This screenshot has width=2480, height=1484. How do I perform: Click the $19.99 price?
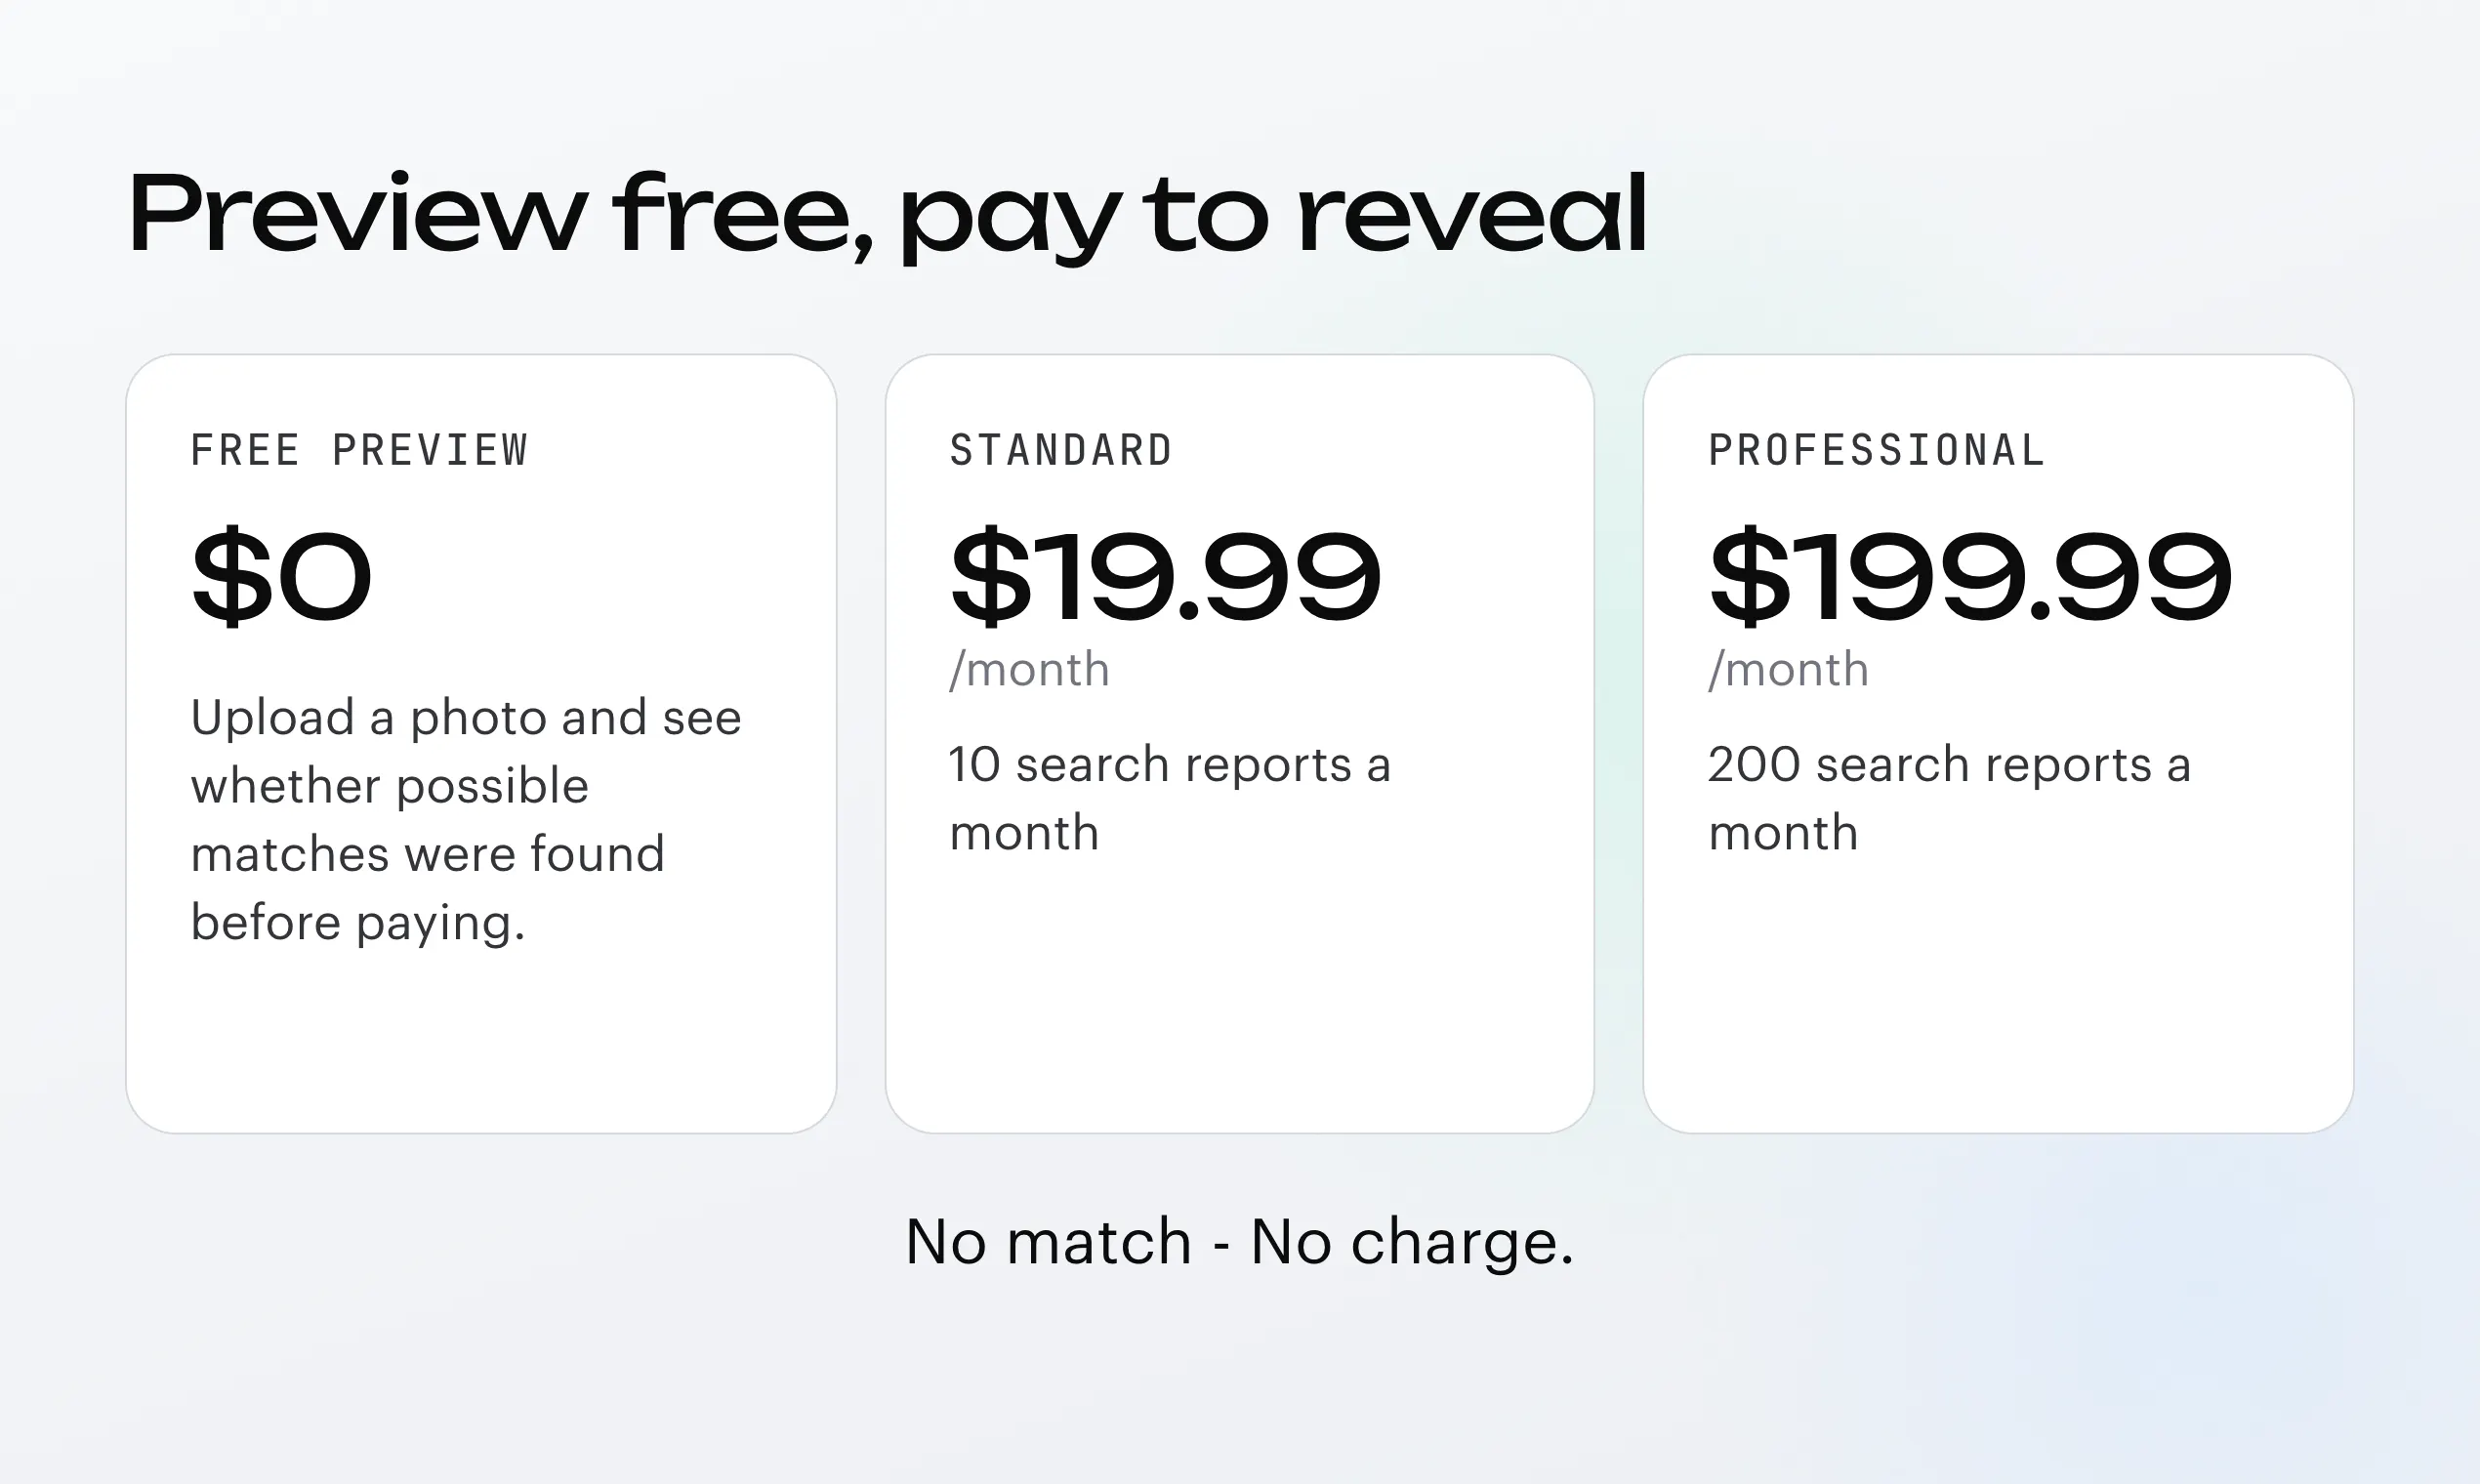click(x=1165, y=577)
